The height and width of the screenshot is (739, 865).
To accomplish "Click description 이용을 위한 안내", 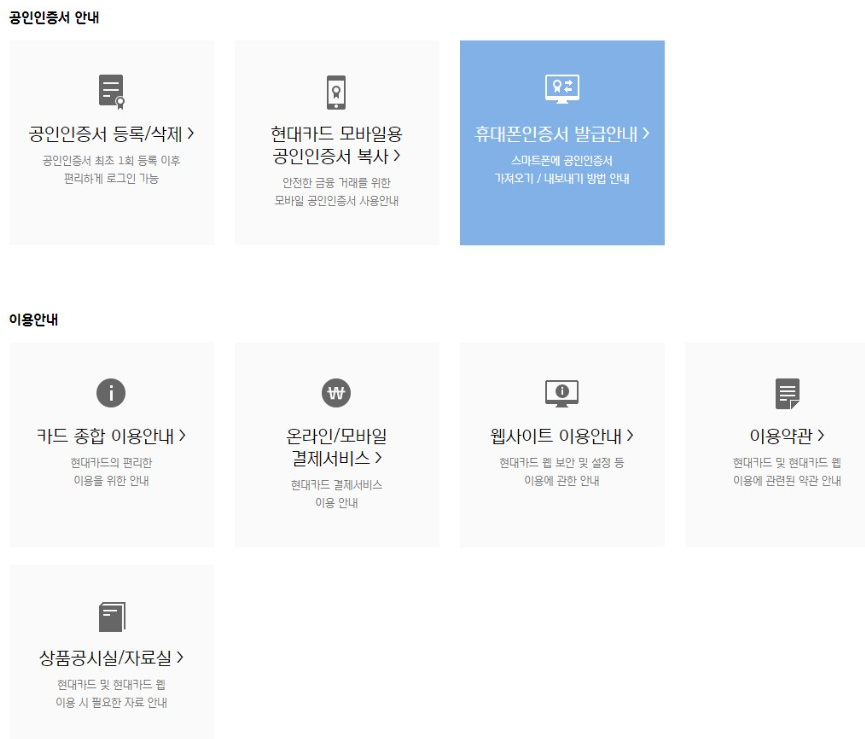I will pos(111,480).
